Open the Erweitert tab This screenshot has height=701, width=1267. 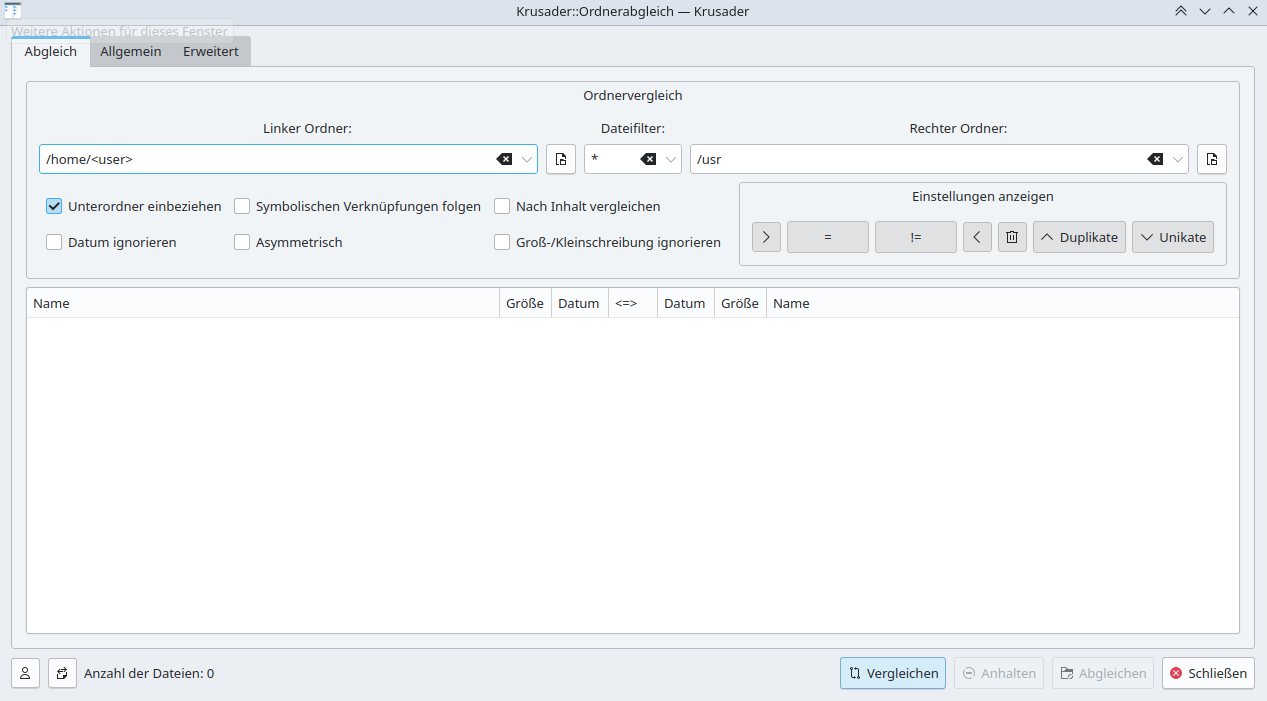point(211,51)
